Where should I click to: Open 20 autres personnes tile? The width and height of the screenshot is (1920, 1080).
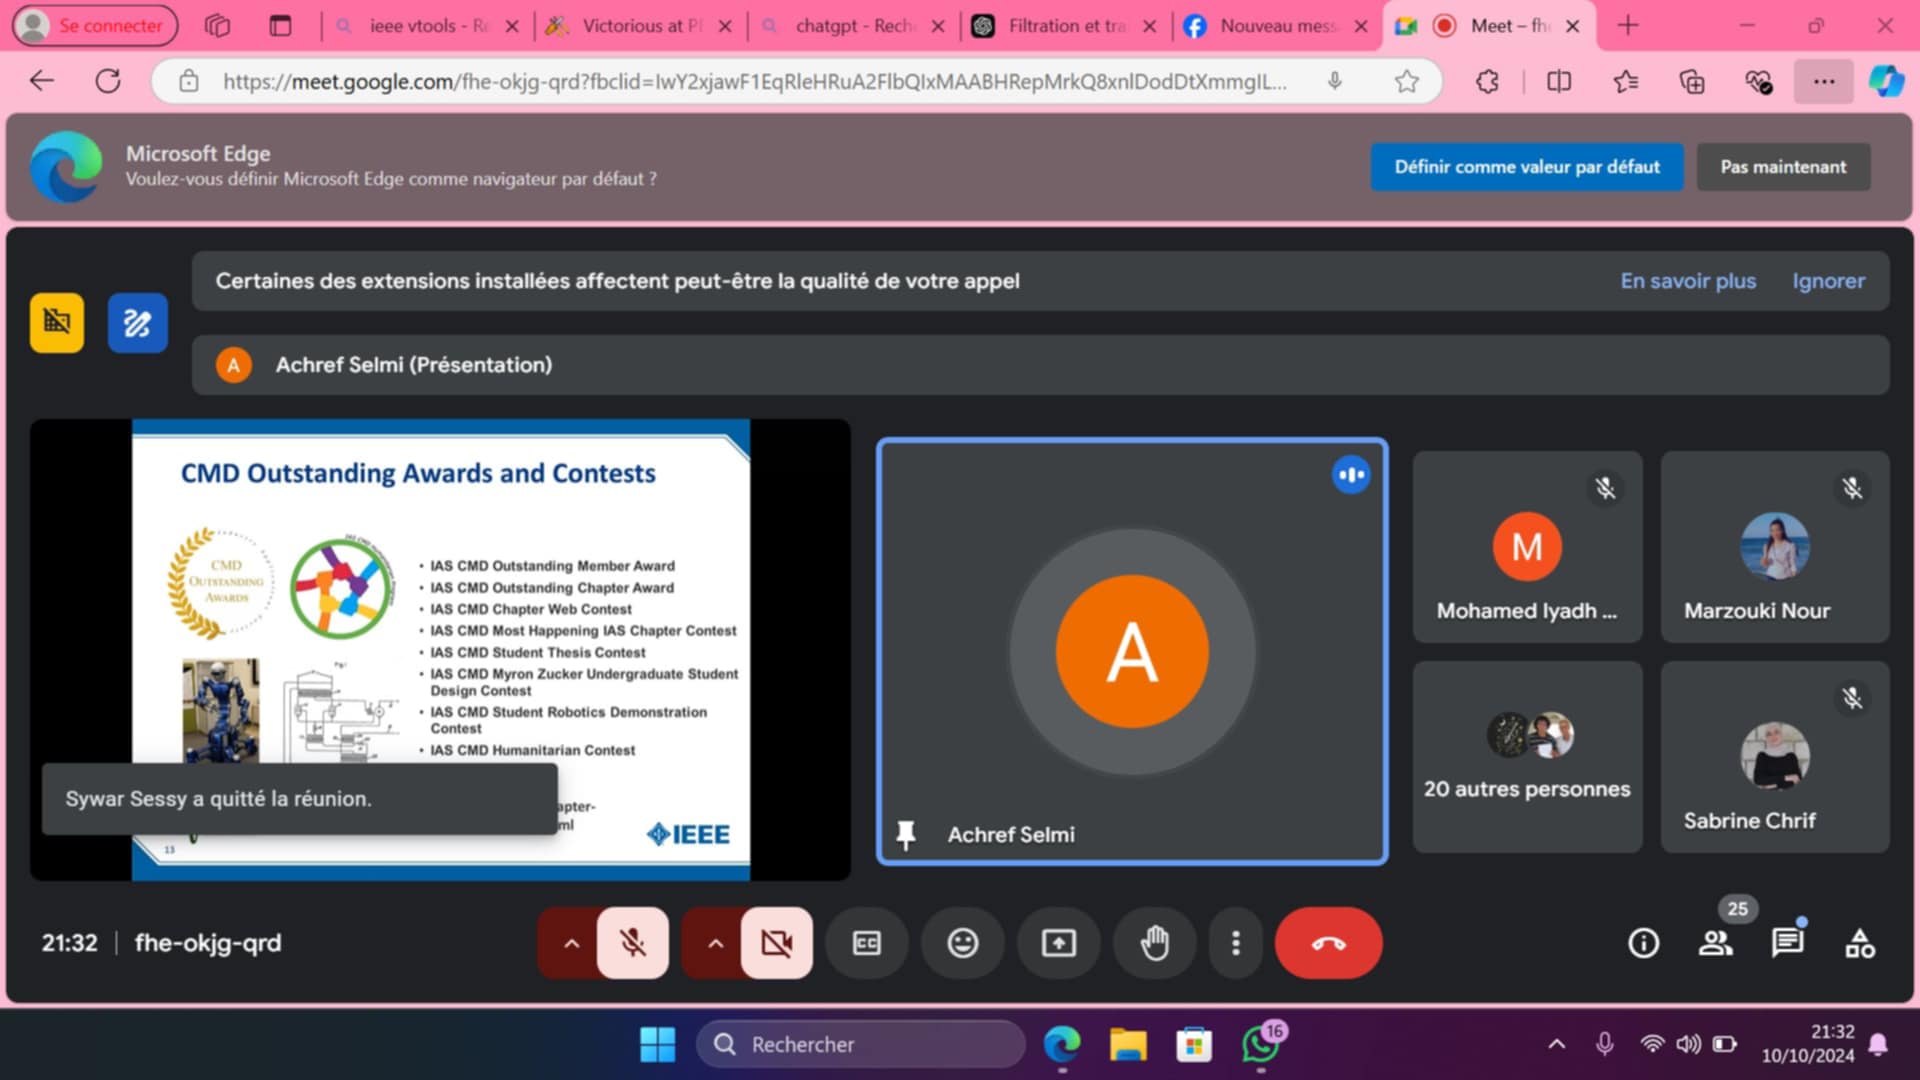(1527, 757)
